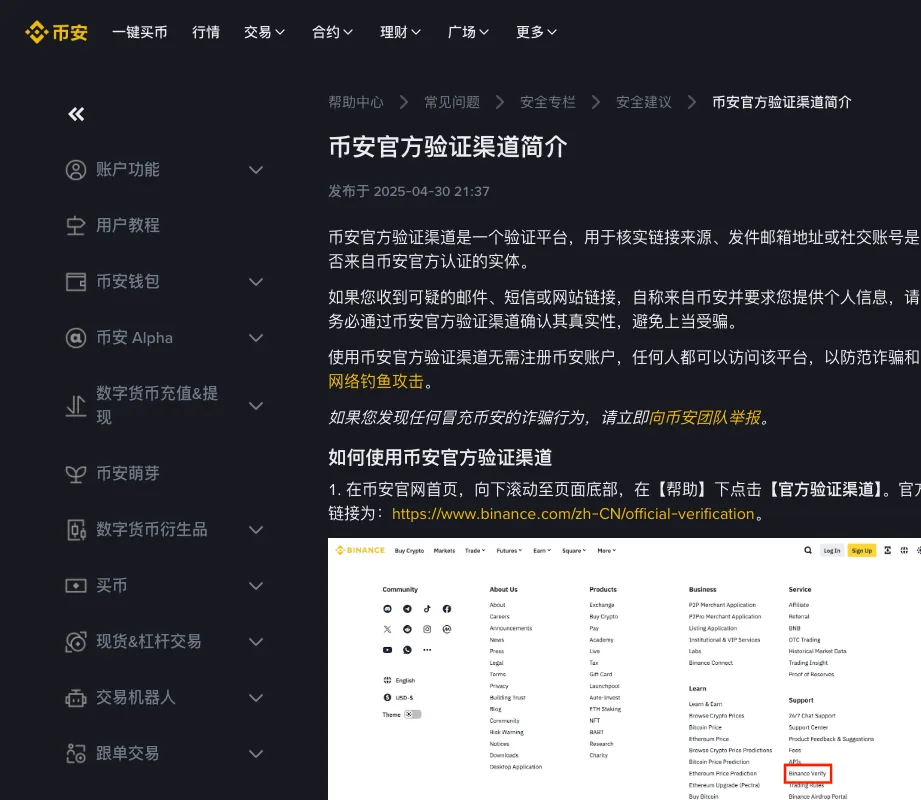Click the embedded Binance homepage screenshot
Image resolution: width=921 pixels, height=800 pixels.
(x=624, y=669)
